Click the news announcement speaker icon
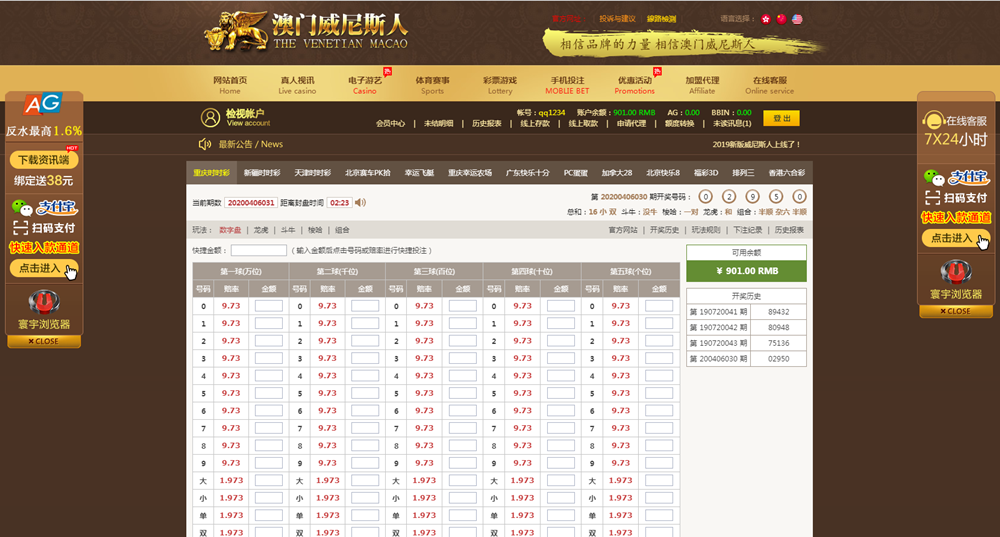The height and width of the screenshot is (537, 1000). (x=204, y=144)
